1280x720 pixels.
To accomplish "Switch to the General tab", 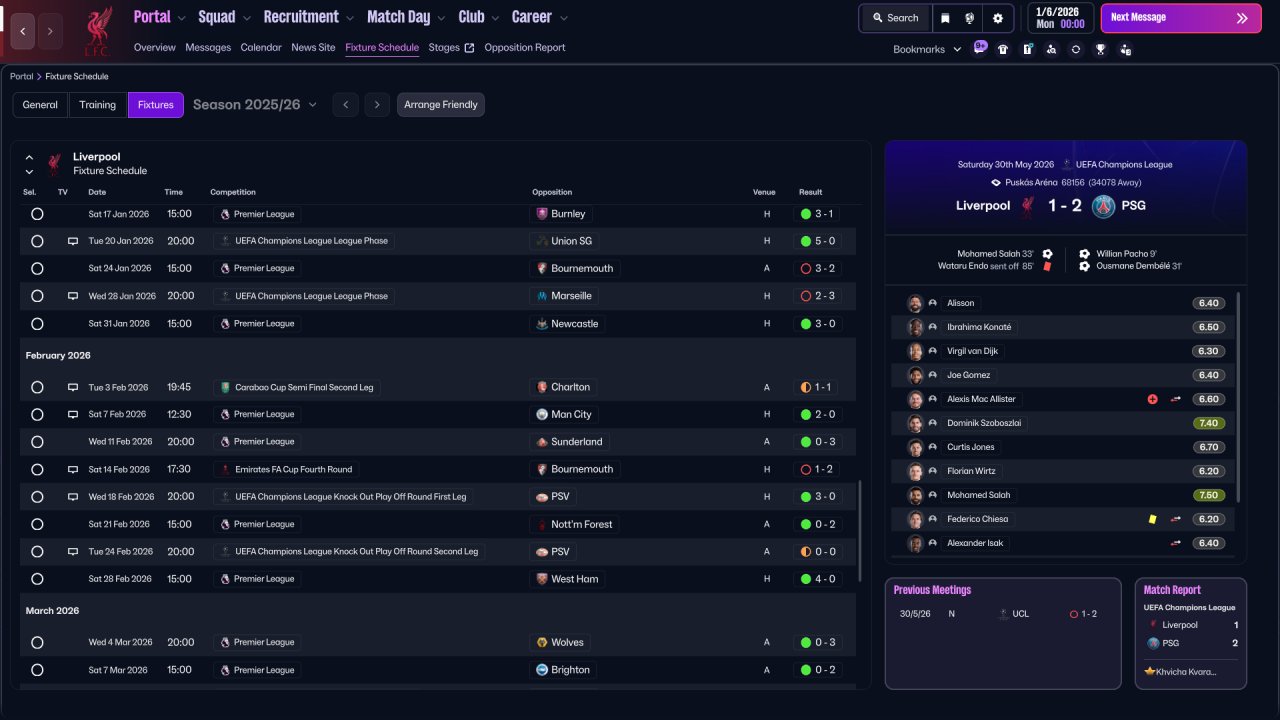I will point(40,105).
